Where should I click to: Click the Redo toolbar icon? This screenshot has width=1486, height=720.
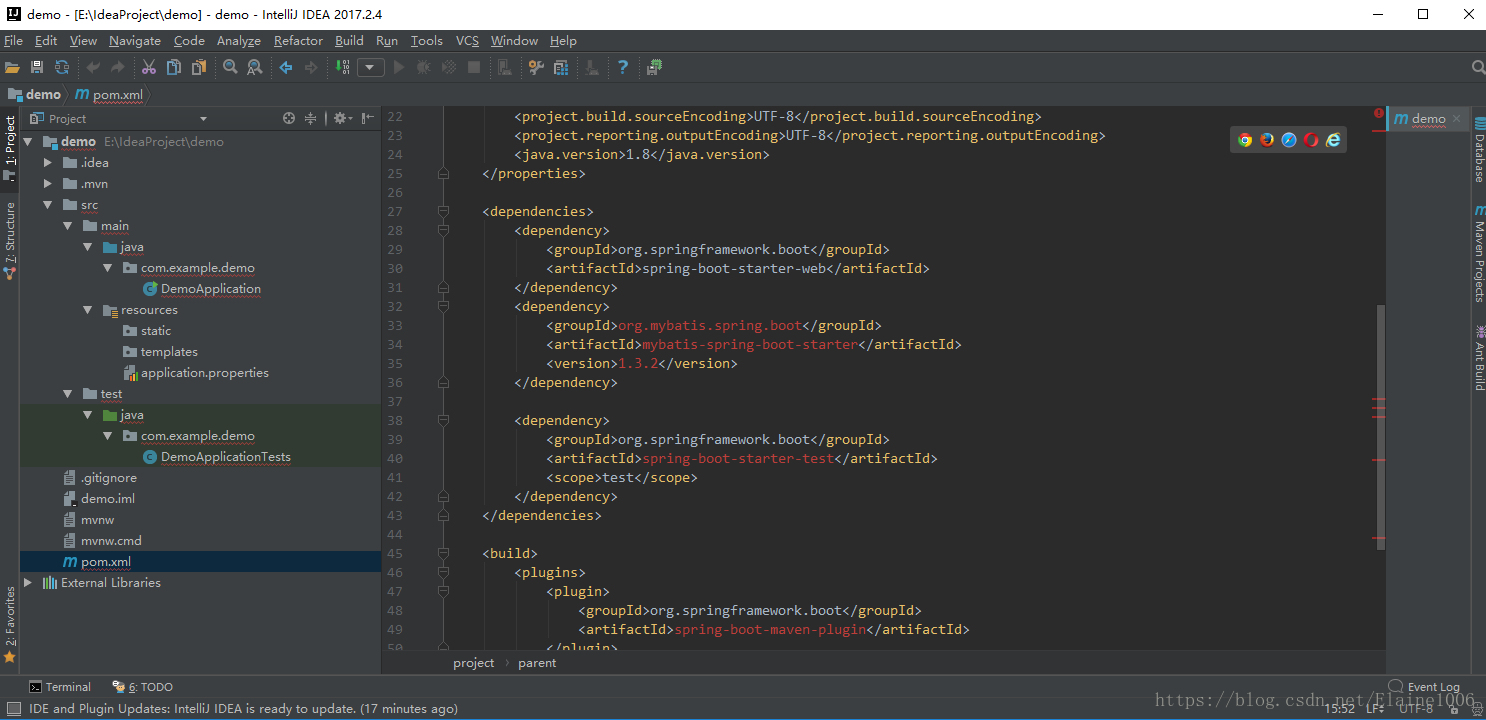[117, 67]
